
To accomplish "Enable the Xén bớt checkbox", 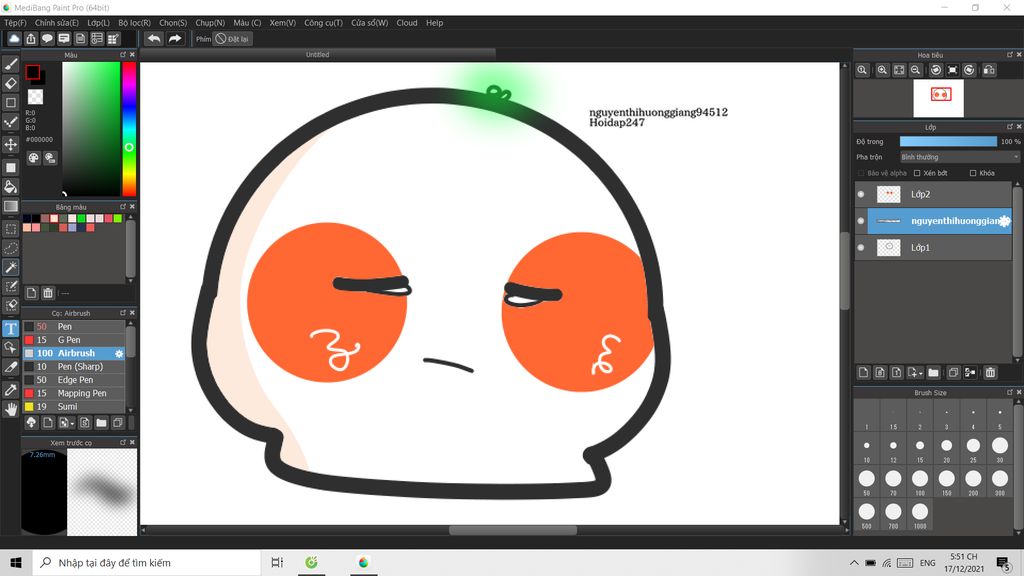I will point(917,173).
